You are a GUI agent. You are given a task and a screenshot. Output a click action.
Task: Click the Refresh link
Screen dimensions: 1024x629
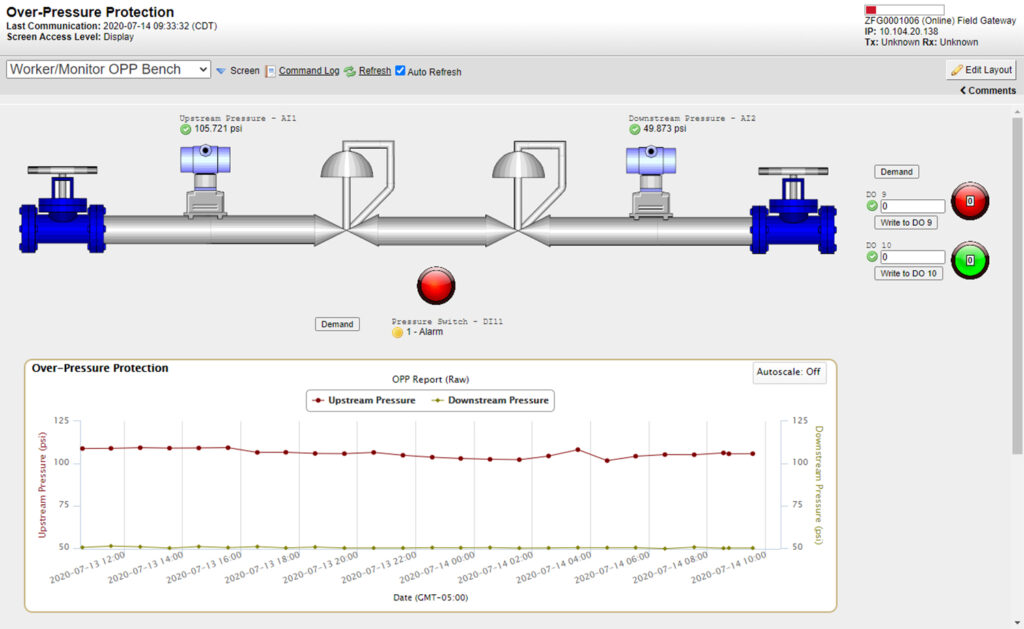click(x=374, y=71)
